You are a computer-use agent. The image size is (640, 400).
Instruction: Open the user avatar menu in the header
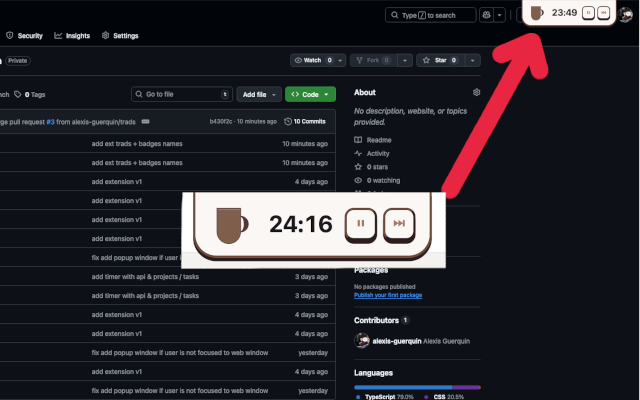point(625,15)
